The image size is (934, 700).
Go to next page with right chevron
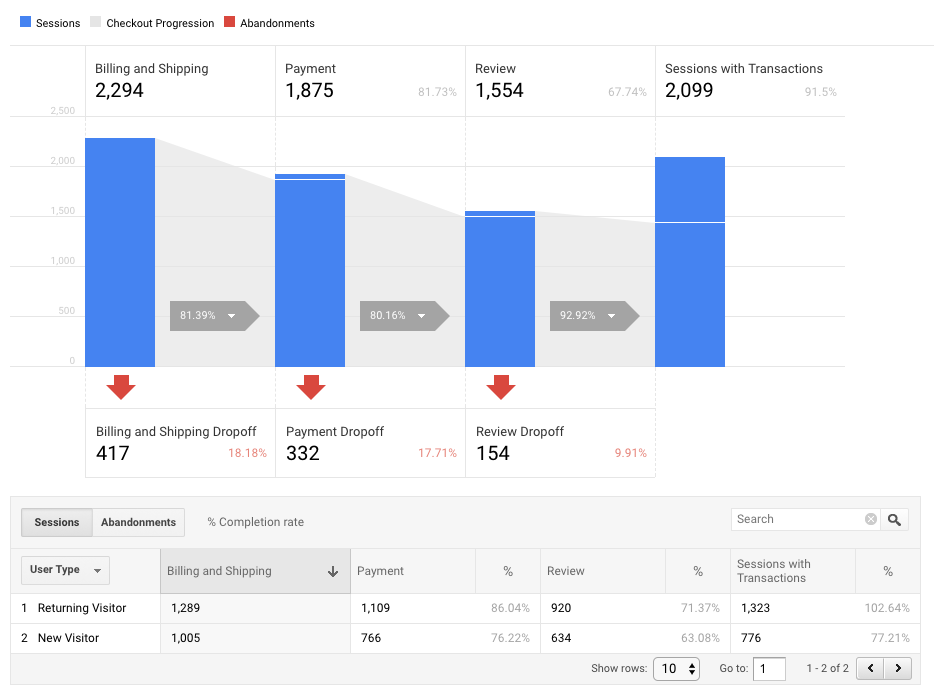pos(898,668)
